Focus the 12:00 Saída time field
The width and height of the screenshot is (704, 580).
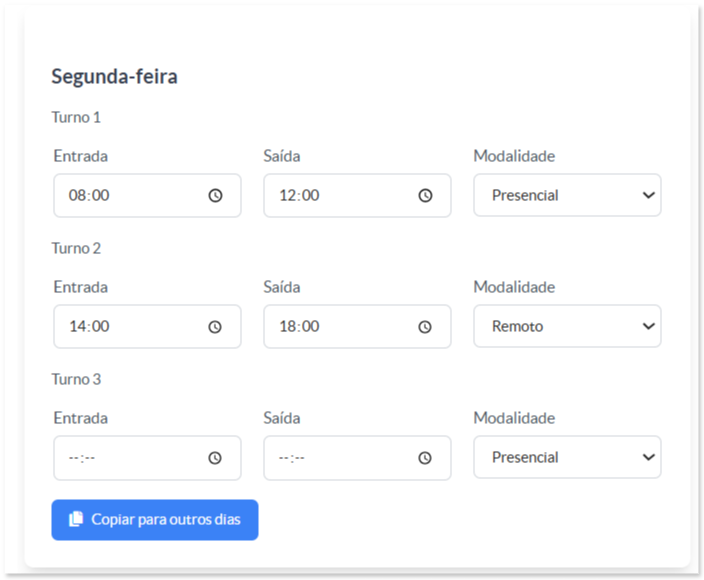[x=357, y=195]
